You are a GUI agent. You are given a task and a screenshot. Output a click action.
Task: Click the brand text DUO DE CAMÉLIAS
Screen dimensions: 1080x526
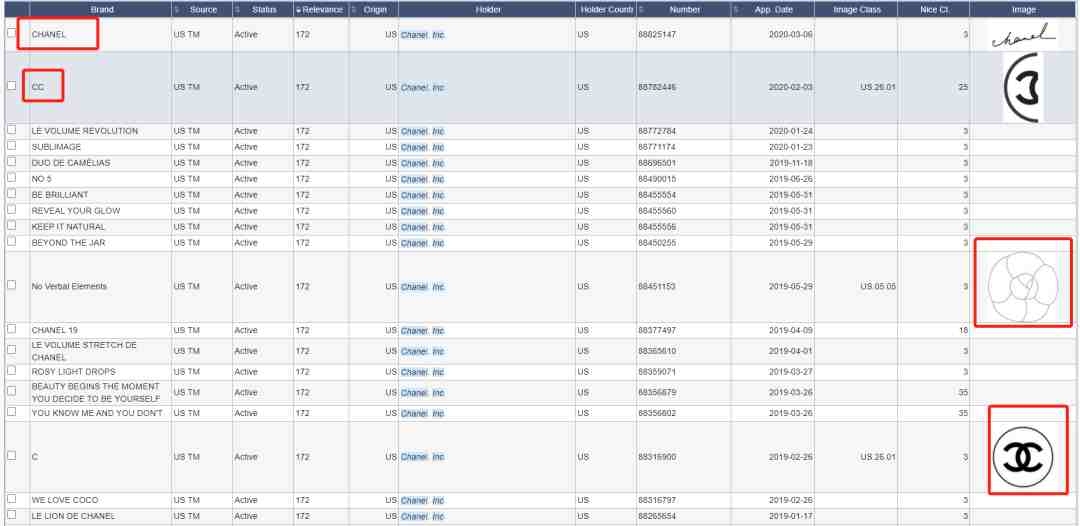(71, 163)
